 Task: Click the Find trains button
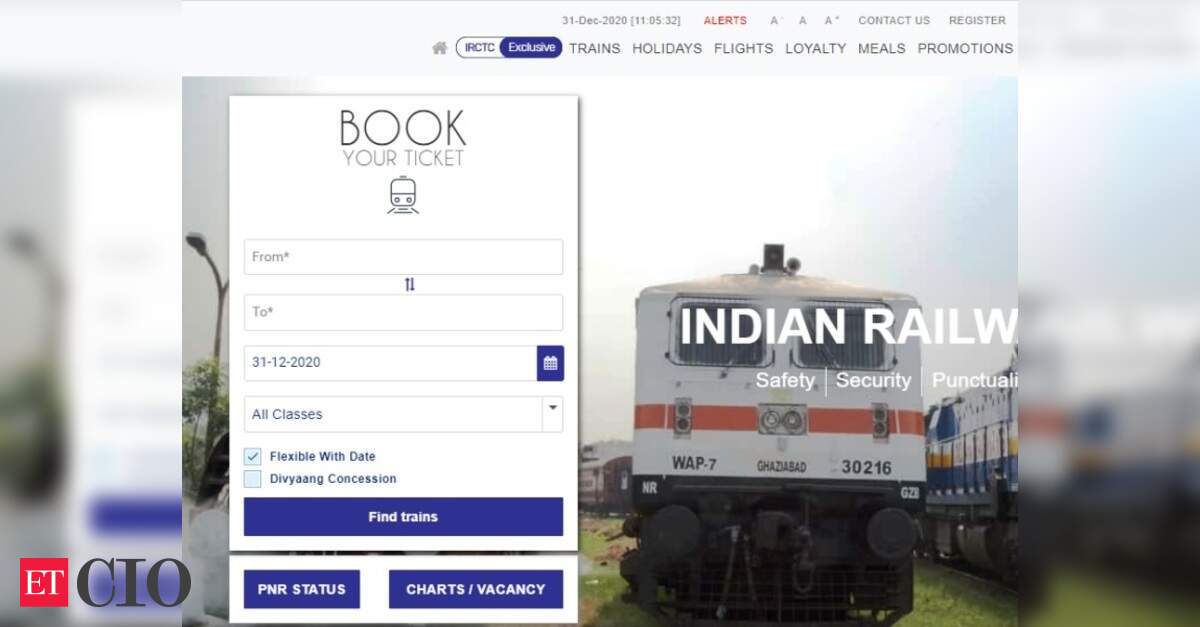(x=403, y=517)
